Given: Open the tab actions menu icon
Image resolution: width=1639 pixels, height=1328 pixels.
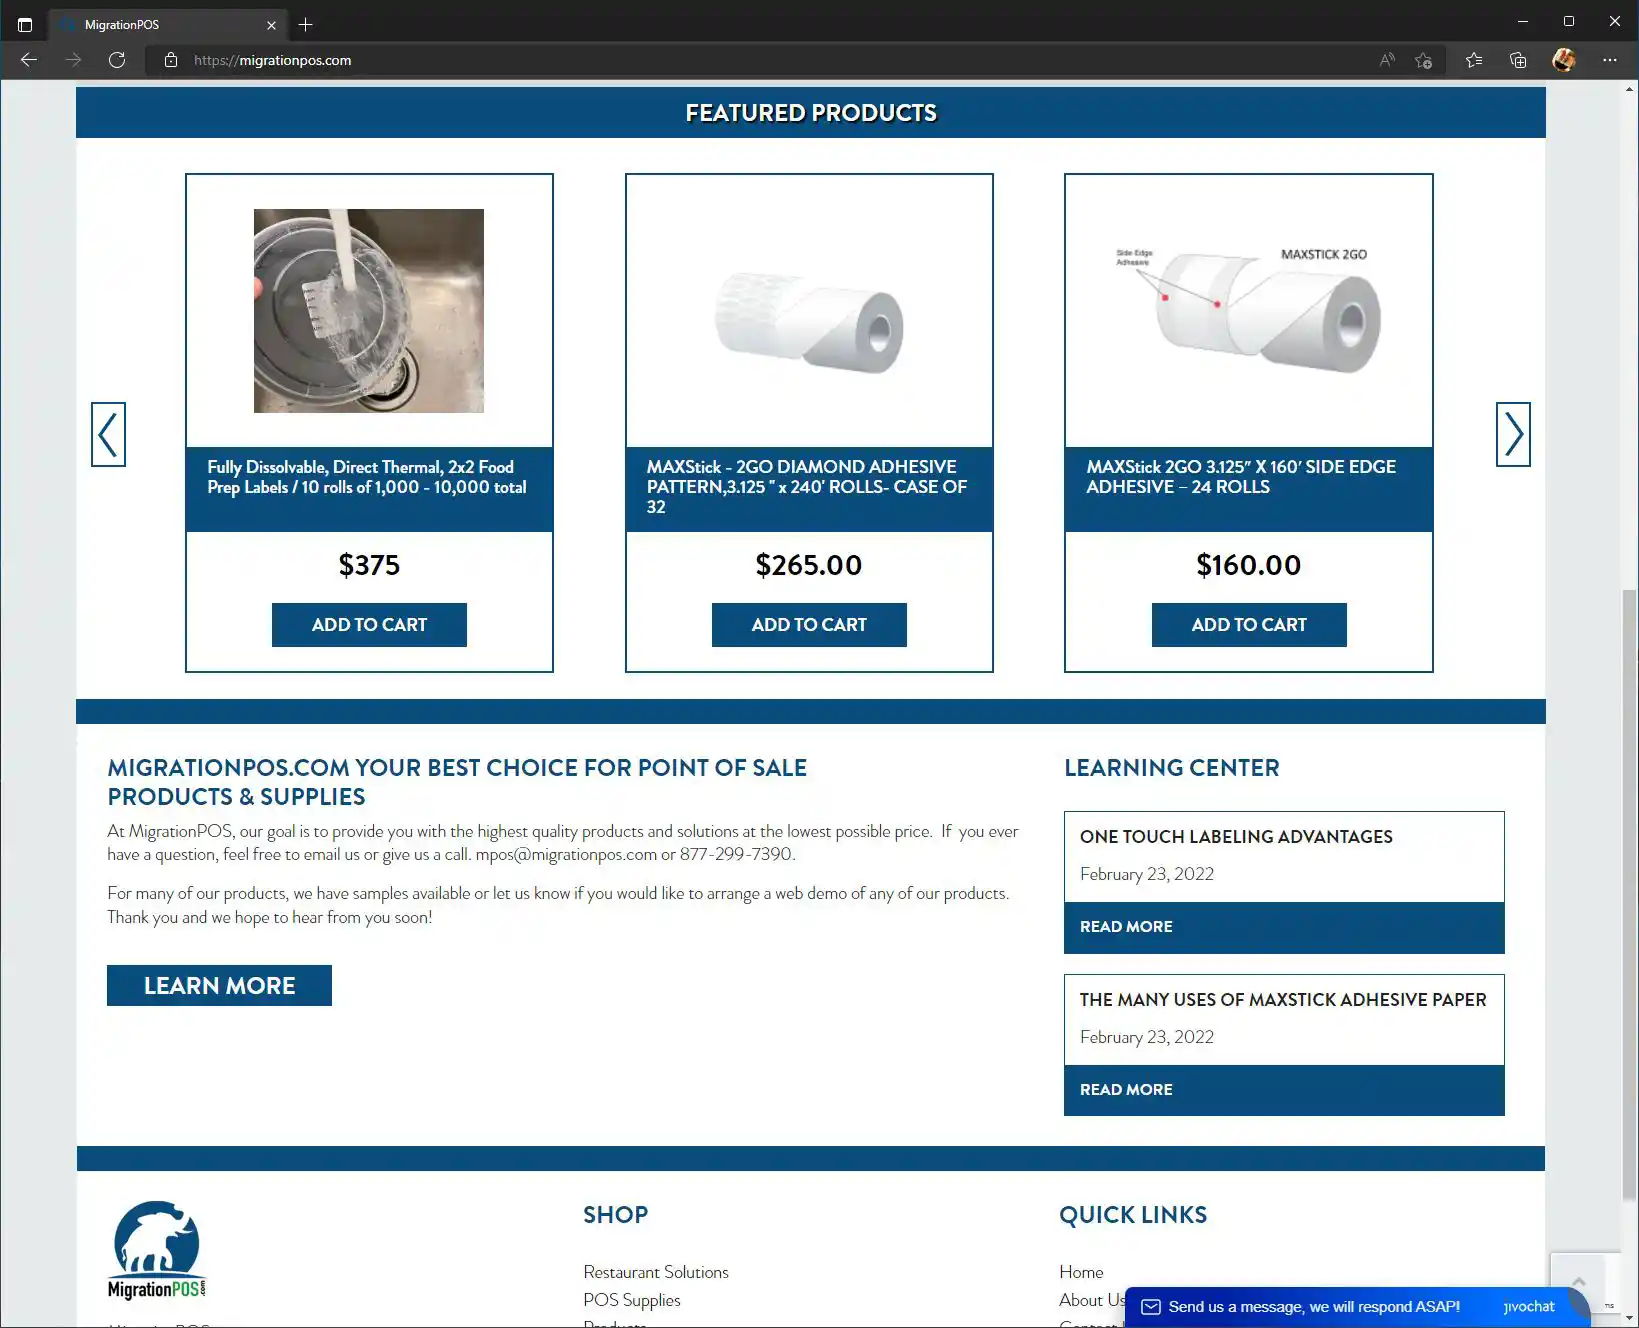Looking at the screenshot, I should click(x=25, y=24).
